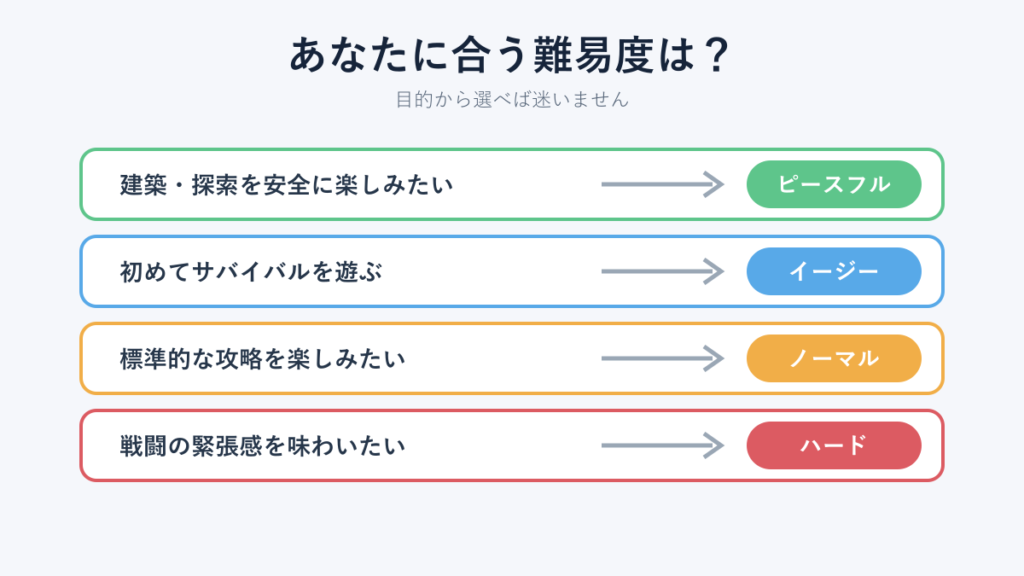Click the green-bordered card's empty area
1024x576 pixels.
[522, 184]
